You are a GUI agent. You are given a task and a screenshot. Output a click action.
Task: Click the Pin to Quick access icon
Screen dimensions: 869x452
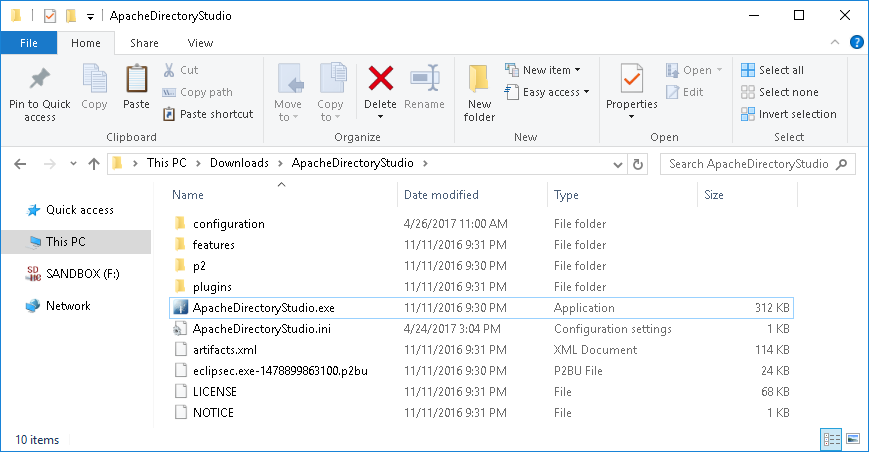point(39,79)
